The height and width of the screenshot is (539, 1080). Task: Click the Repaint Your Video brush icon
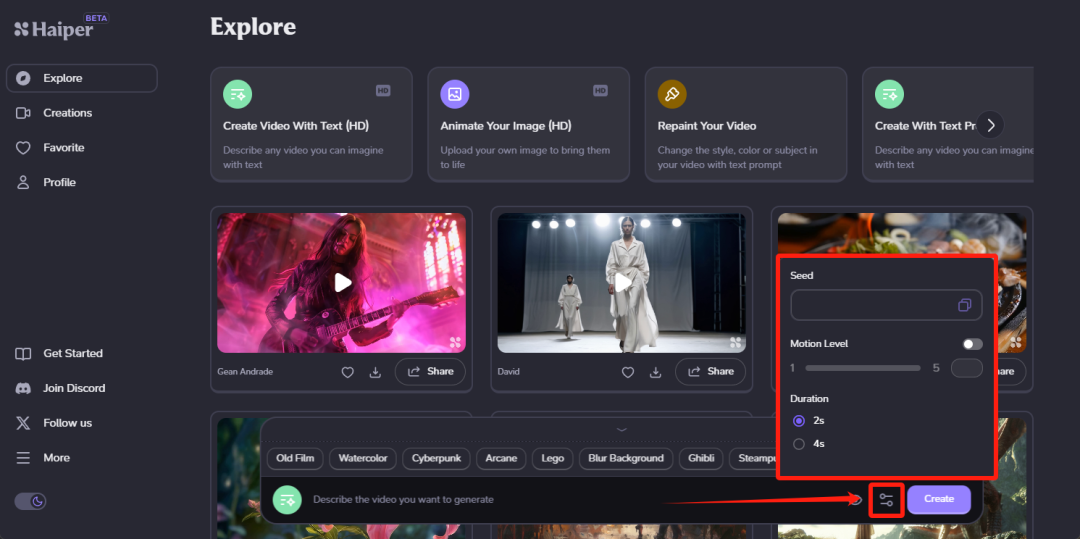click(x=672, y=94)
